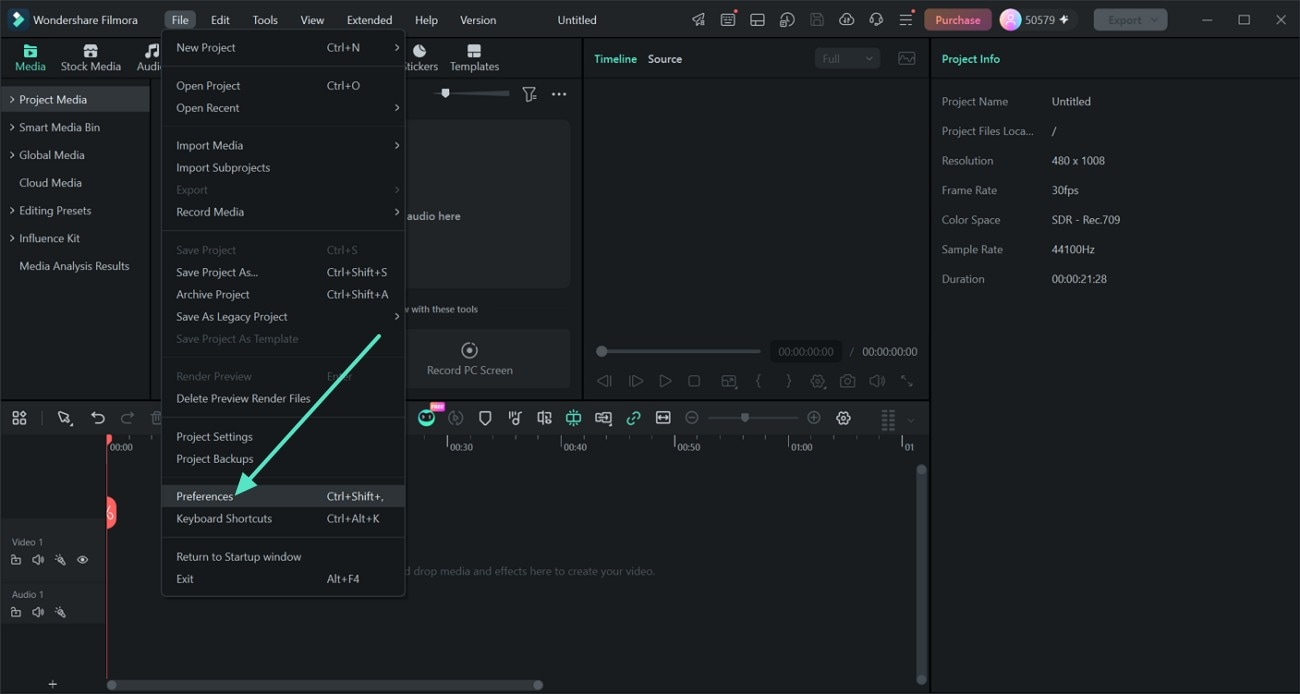Open the Stock Media tab

pos(90,58)
